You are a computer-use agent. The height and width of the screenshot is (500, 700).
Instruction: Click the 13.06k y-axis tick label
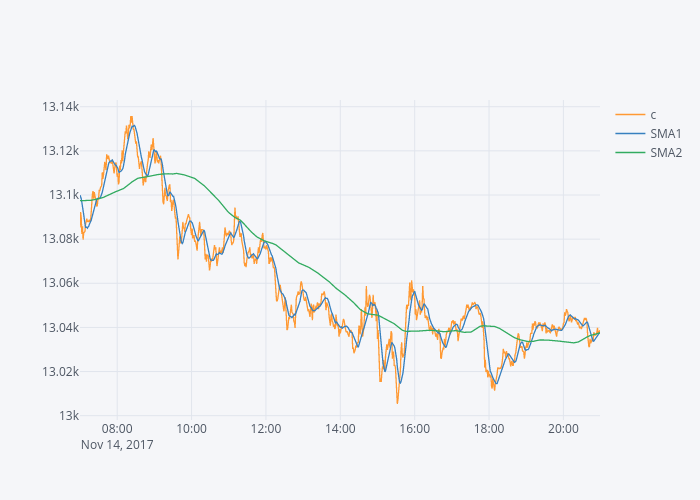point(60,283)
